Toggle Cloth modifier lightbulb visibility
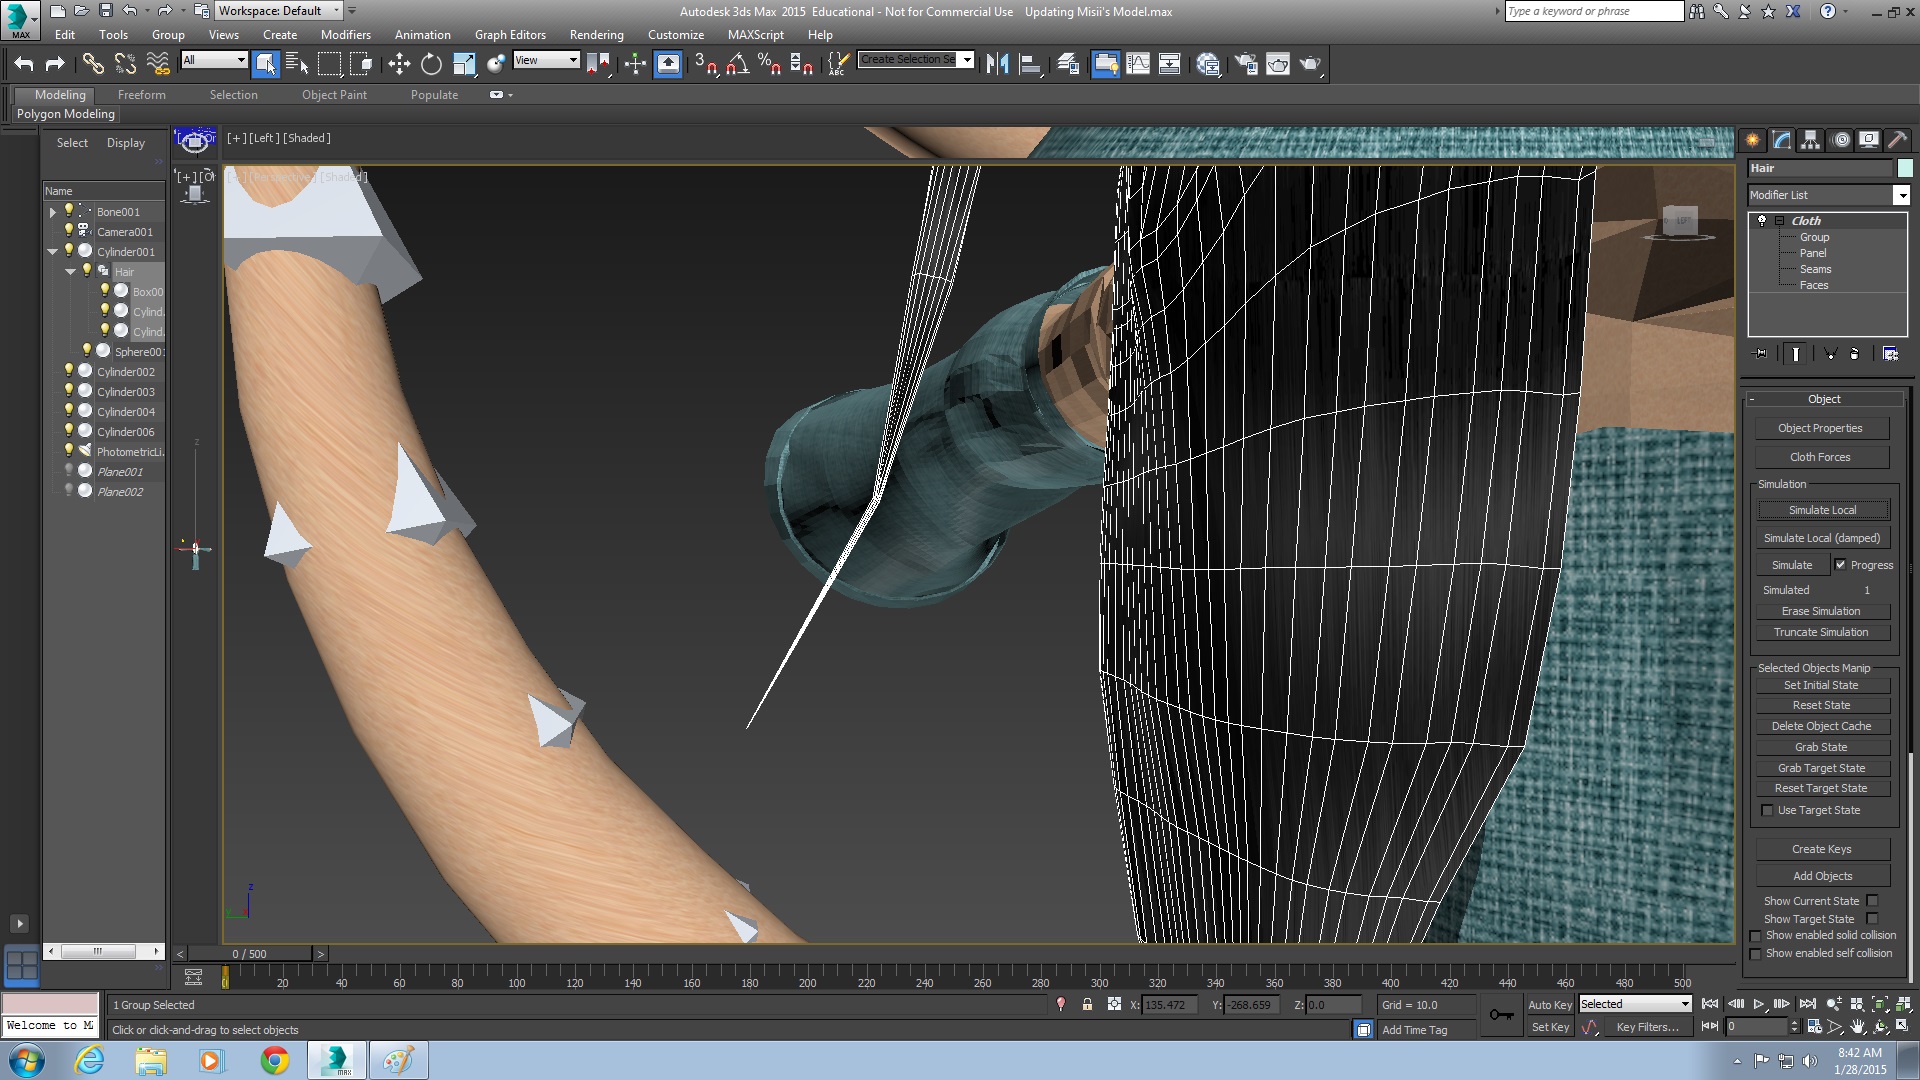This screenshot has width=1920, height=1080. click(x=1762, y=220)
